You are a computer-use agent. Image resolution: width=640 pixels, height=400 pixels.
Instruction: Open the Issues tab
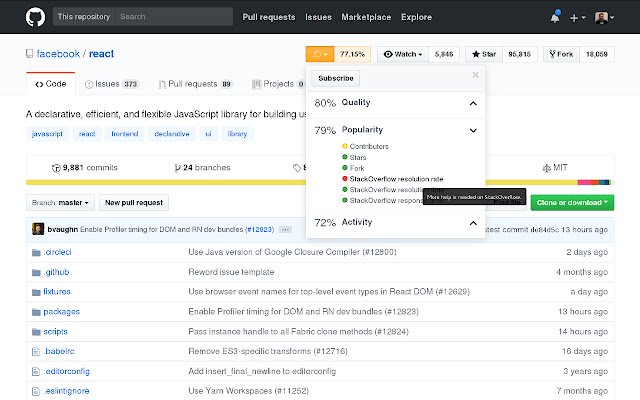pos(112,84)
